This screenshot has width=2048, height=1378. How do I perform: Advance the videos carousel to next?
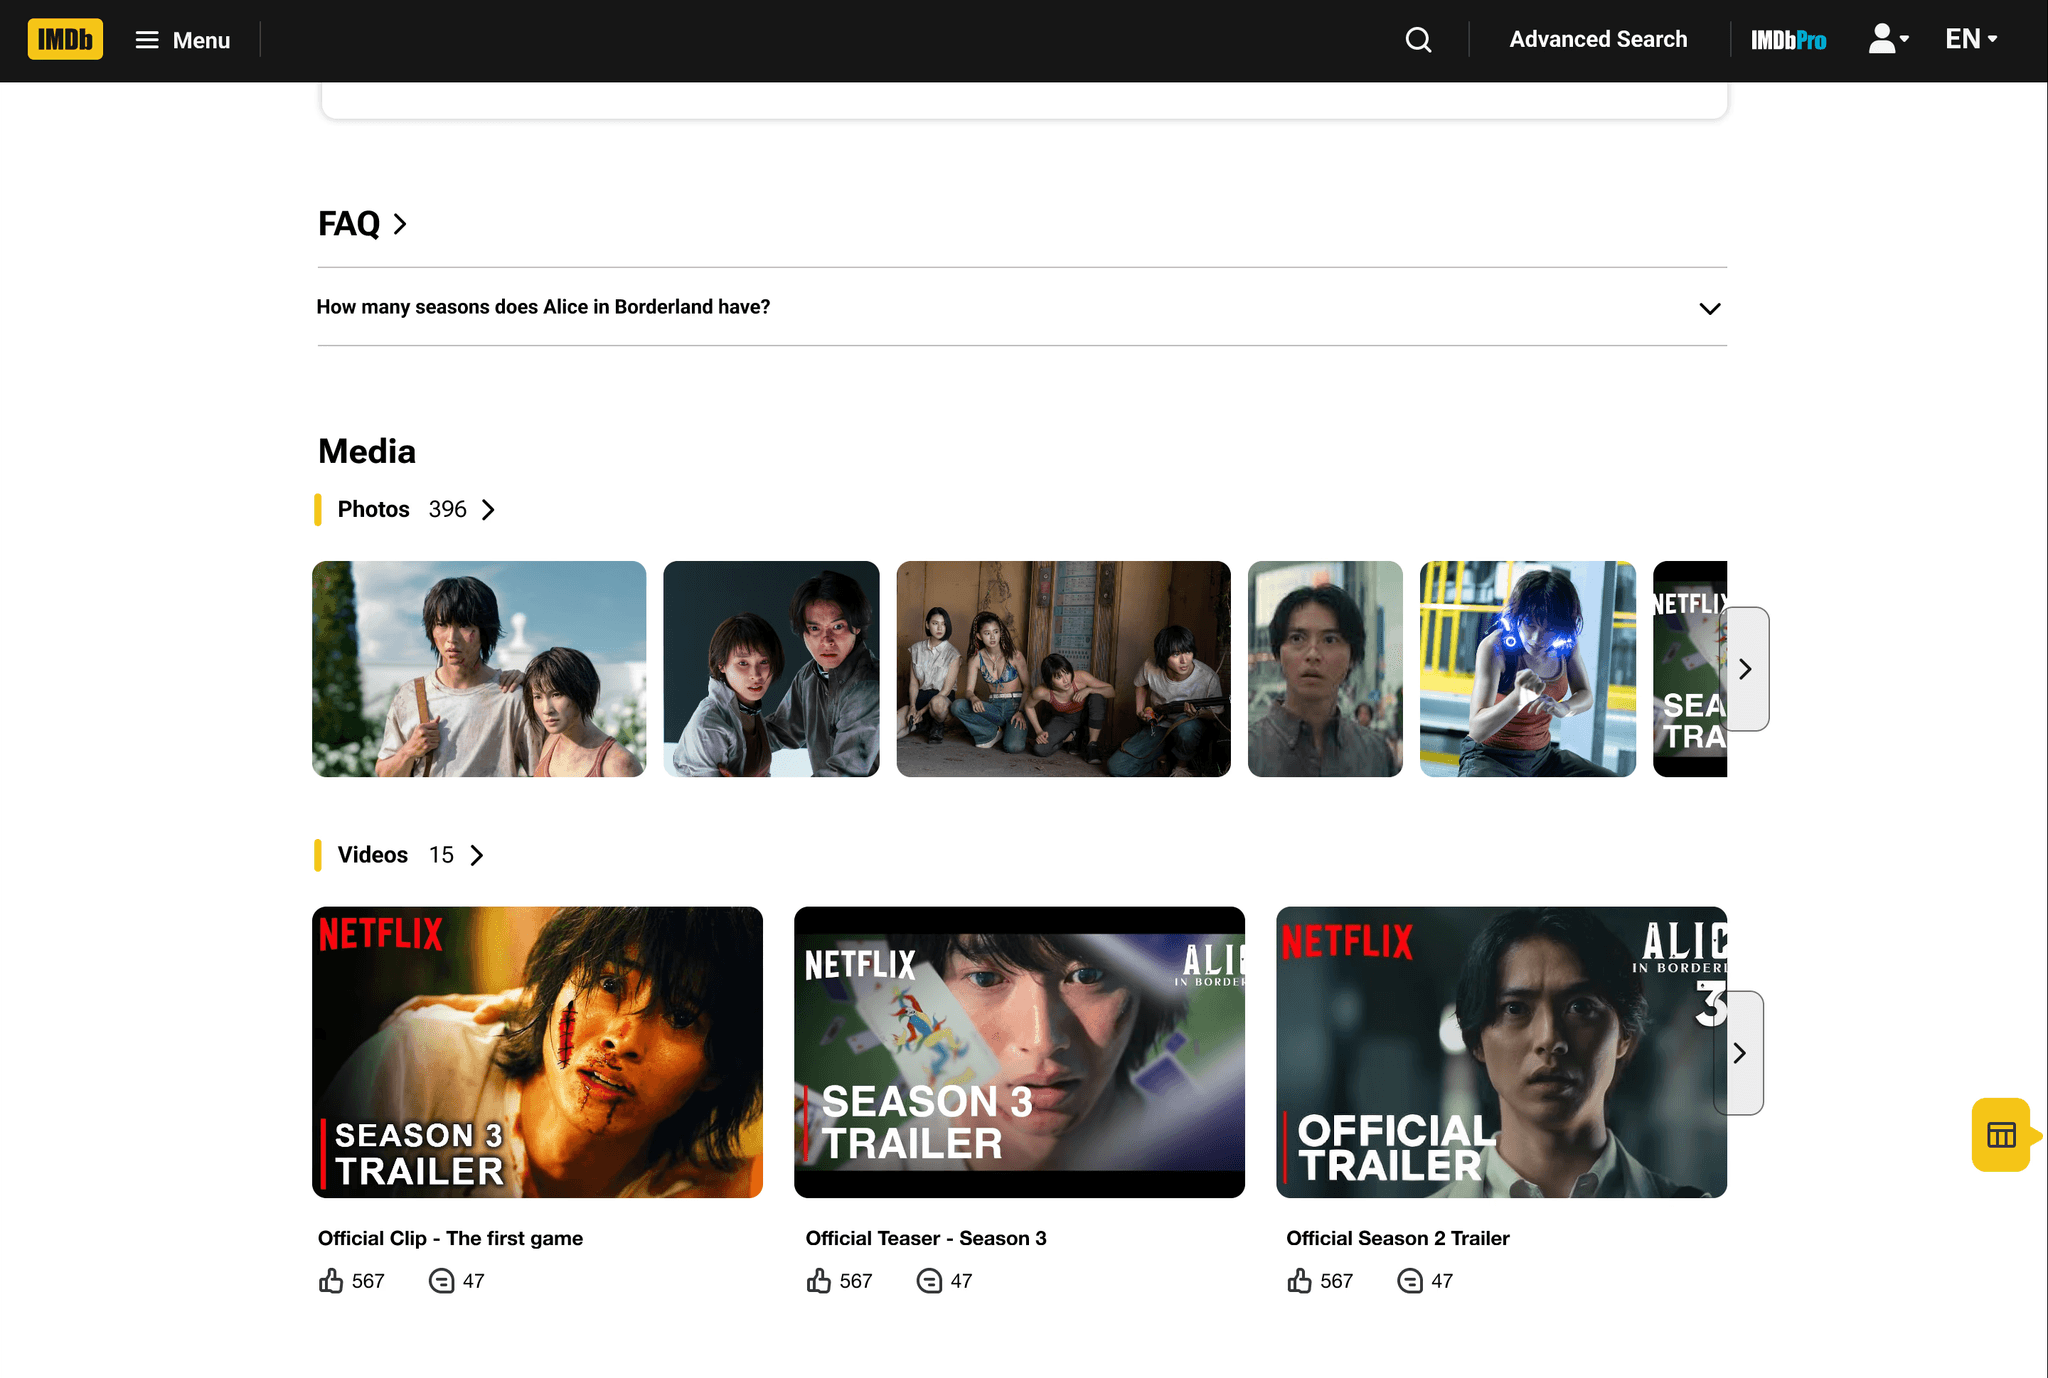1739,1053
